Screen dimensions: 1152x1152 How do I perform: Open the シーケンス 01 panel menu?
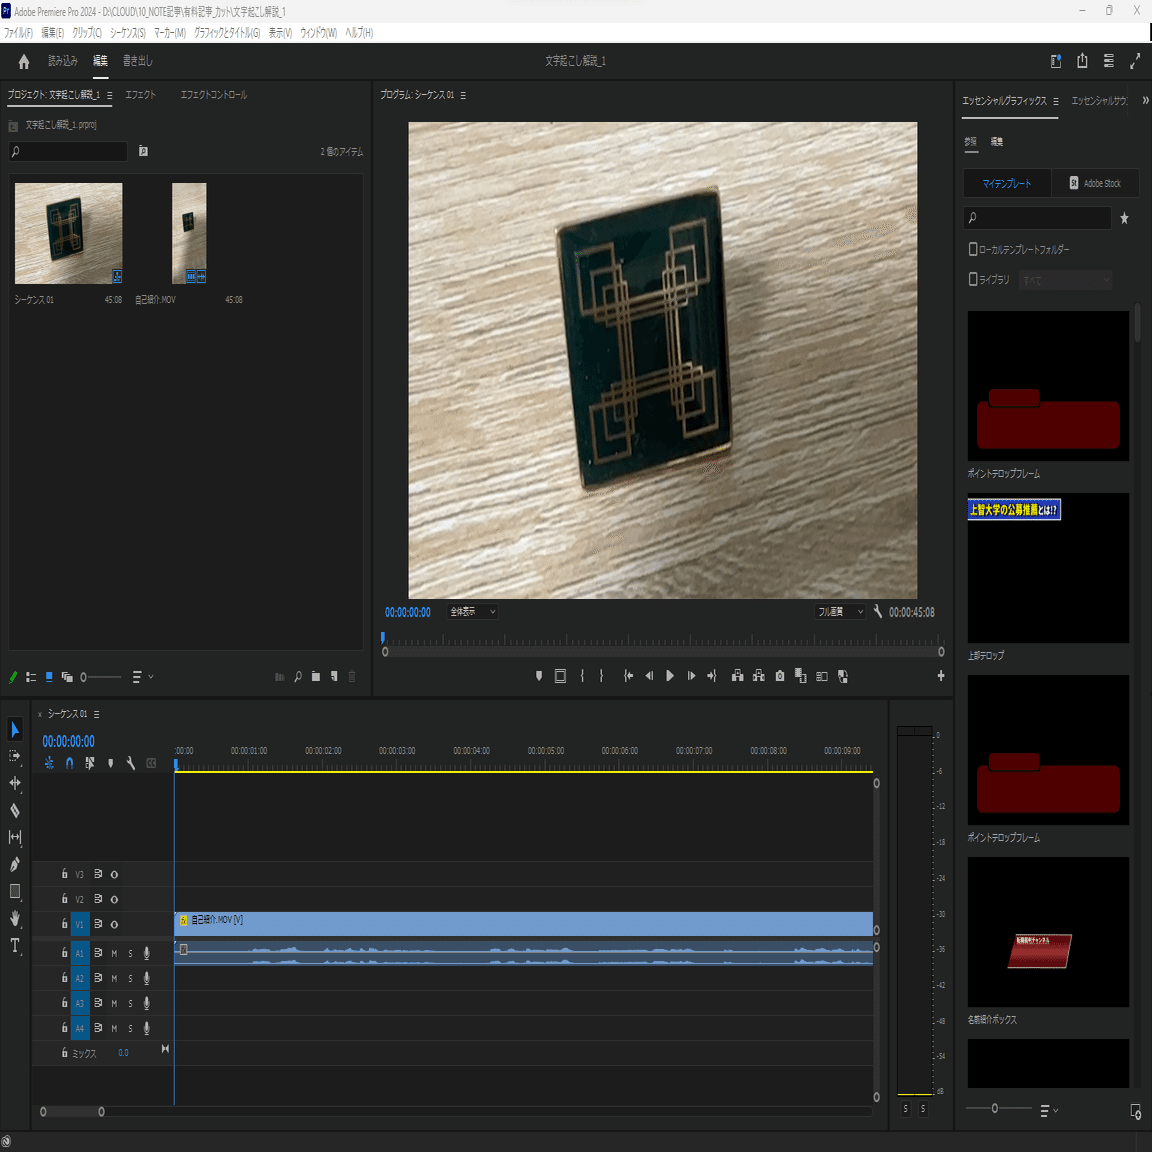[x=95, y=714]
